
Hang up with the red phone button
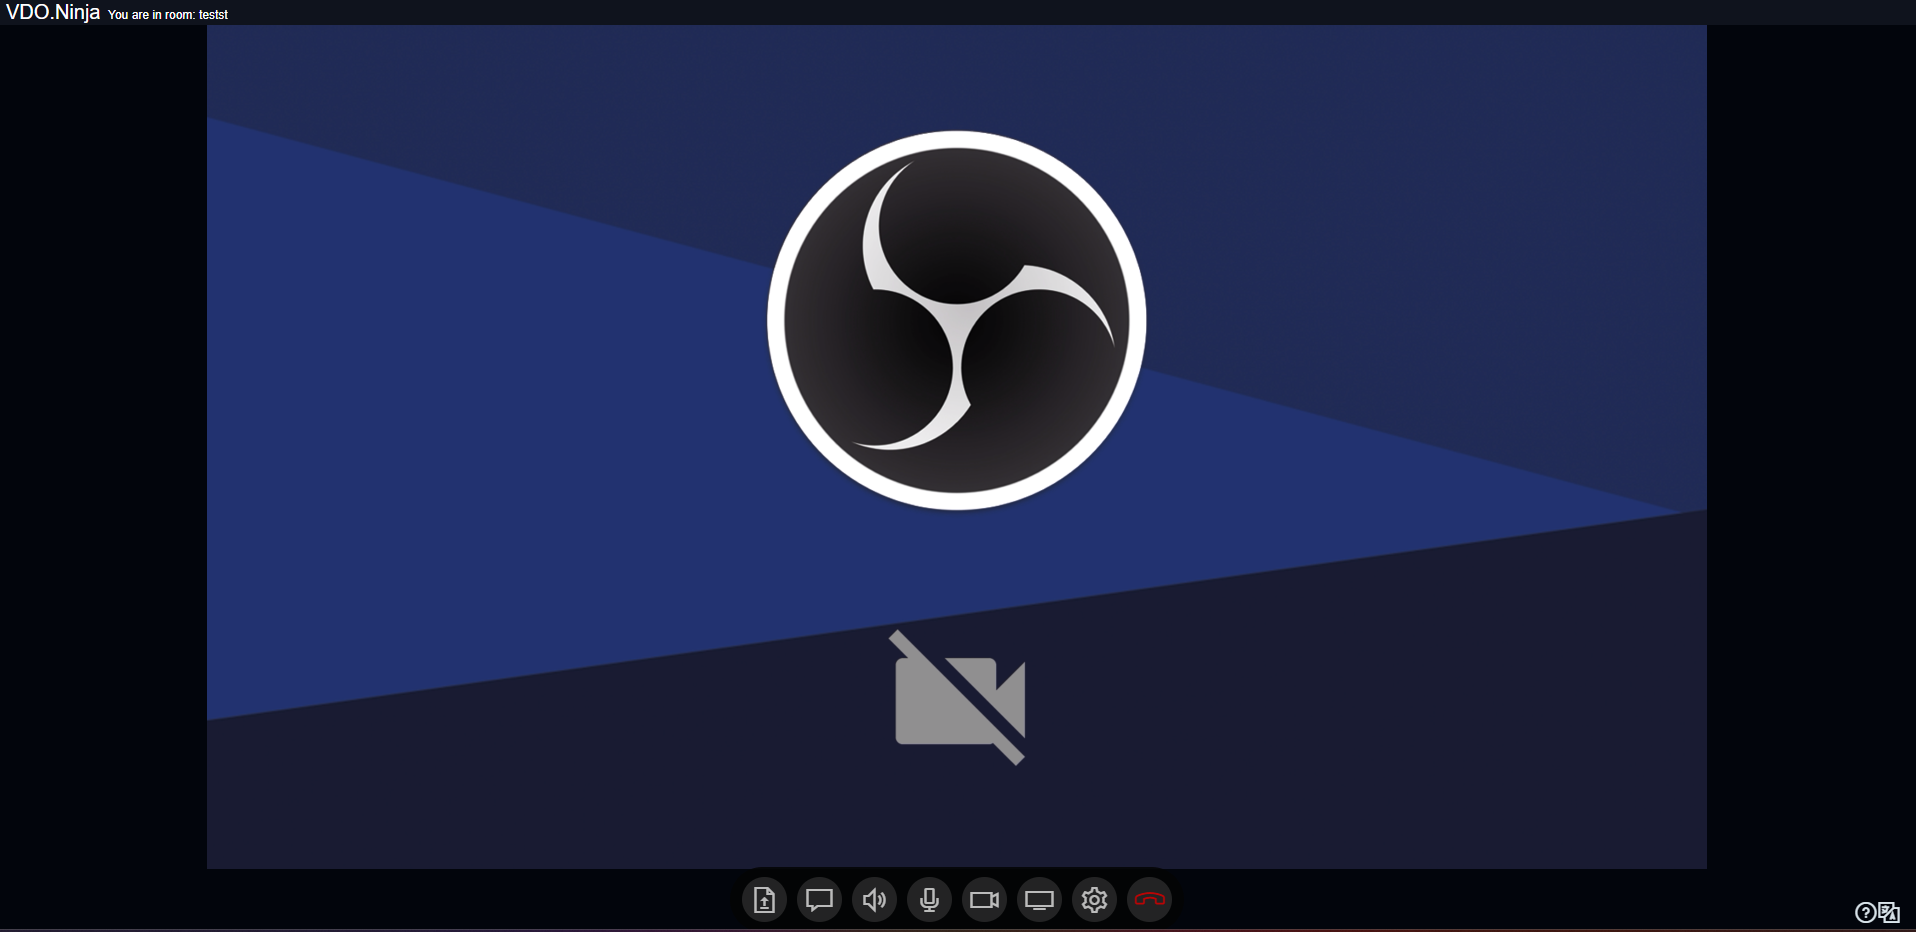(1149, 900)
